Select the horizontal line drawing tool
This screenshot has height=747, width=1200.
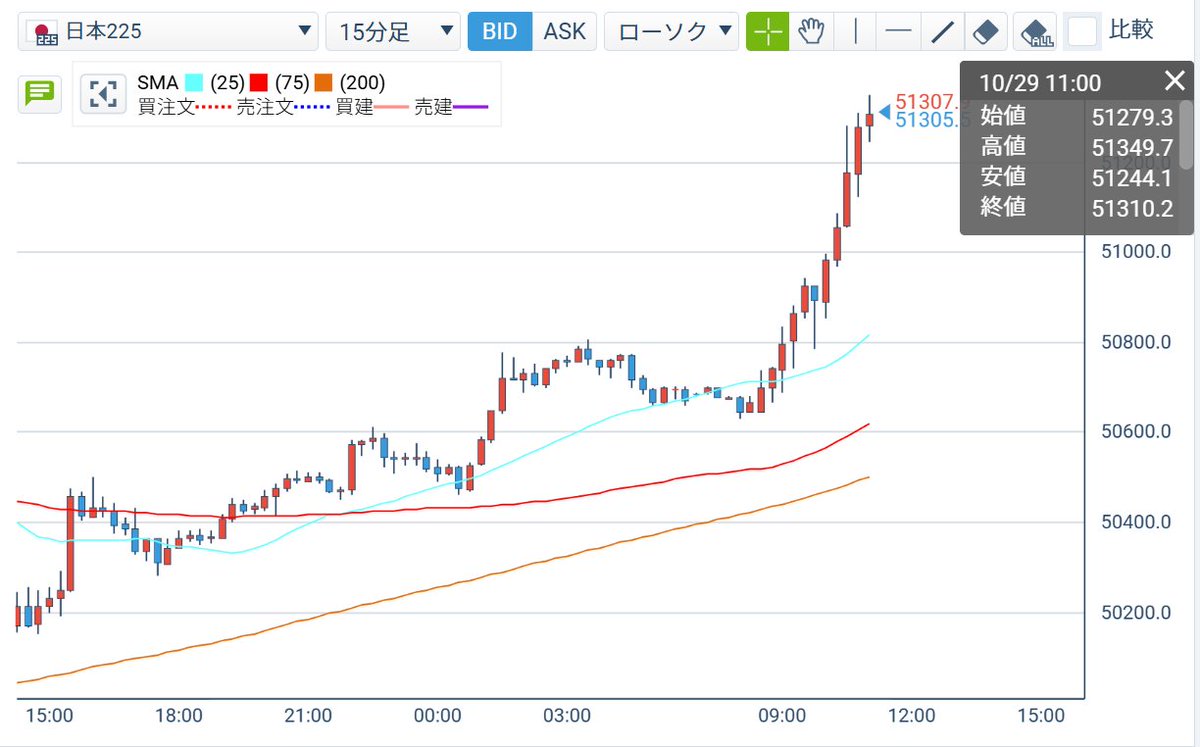pos(898,31)
